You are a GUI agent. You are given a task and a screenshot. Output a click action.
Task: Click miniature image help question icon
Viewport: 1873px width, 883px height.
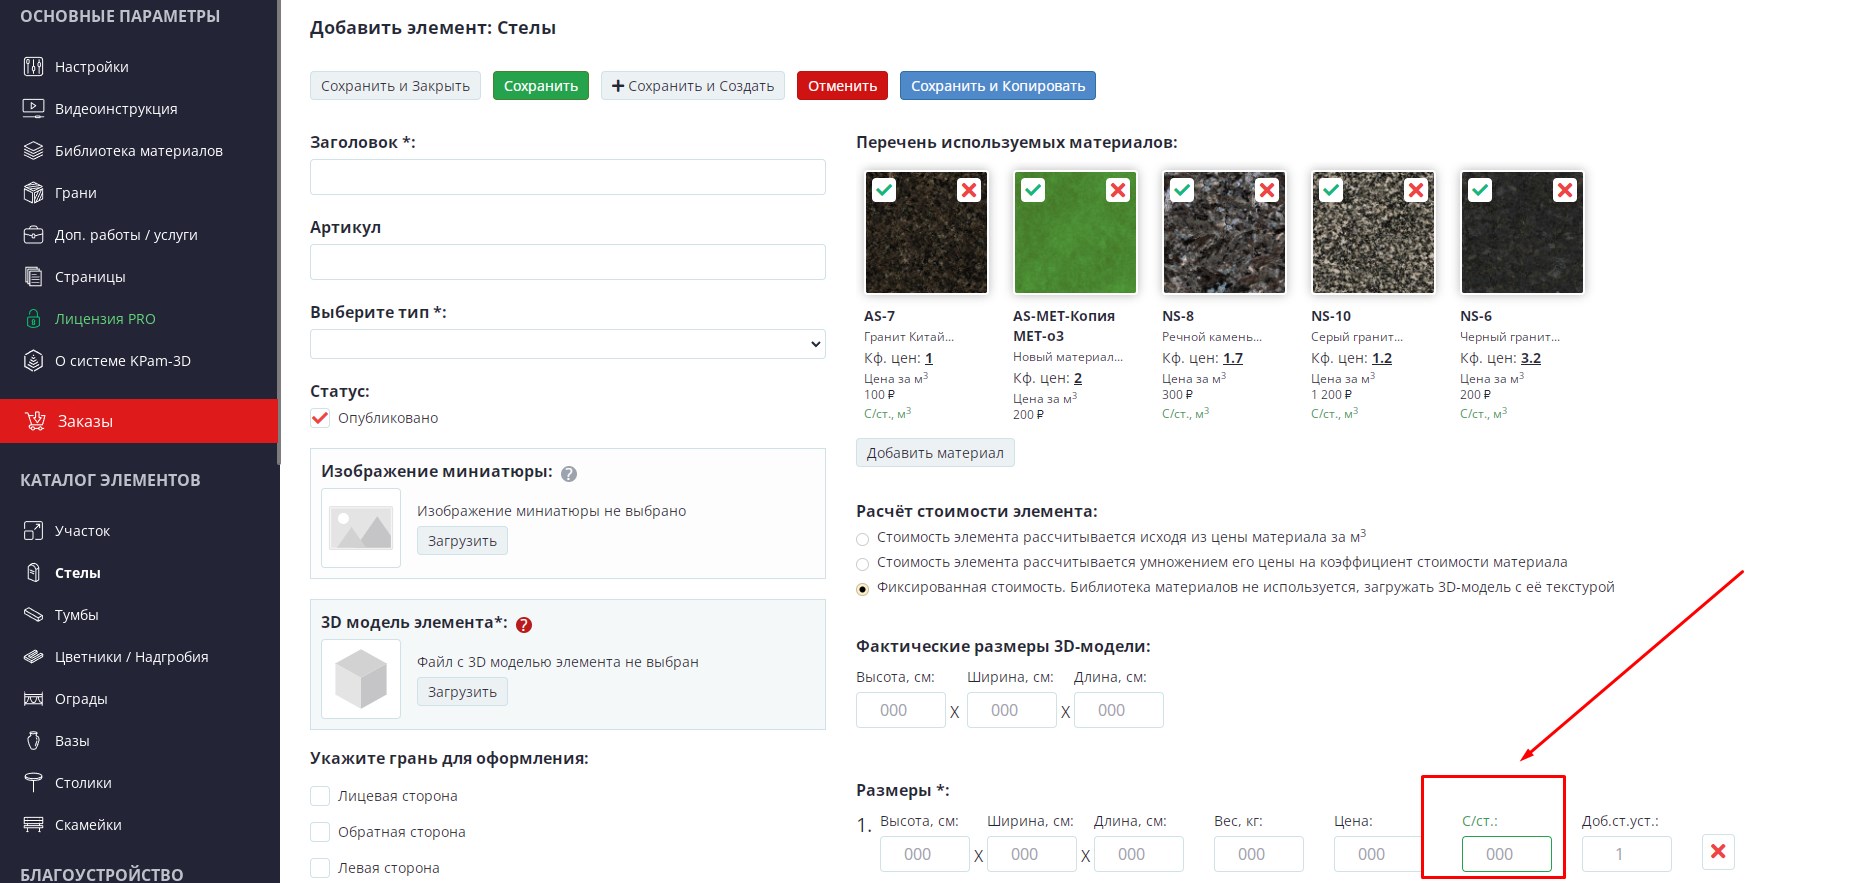pos(569,474)
